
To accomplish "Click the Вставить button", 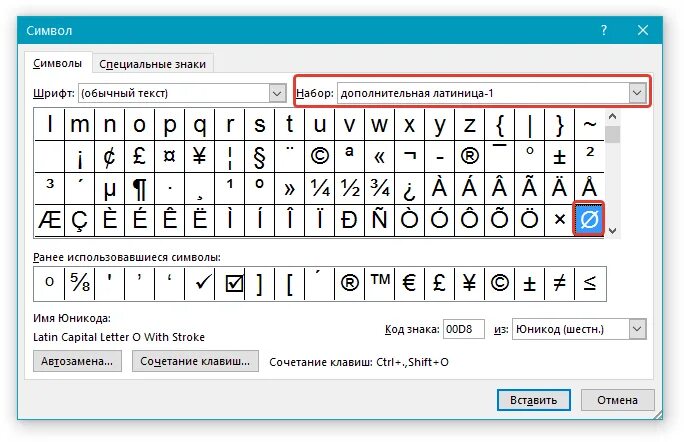I will point(534,400).
